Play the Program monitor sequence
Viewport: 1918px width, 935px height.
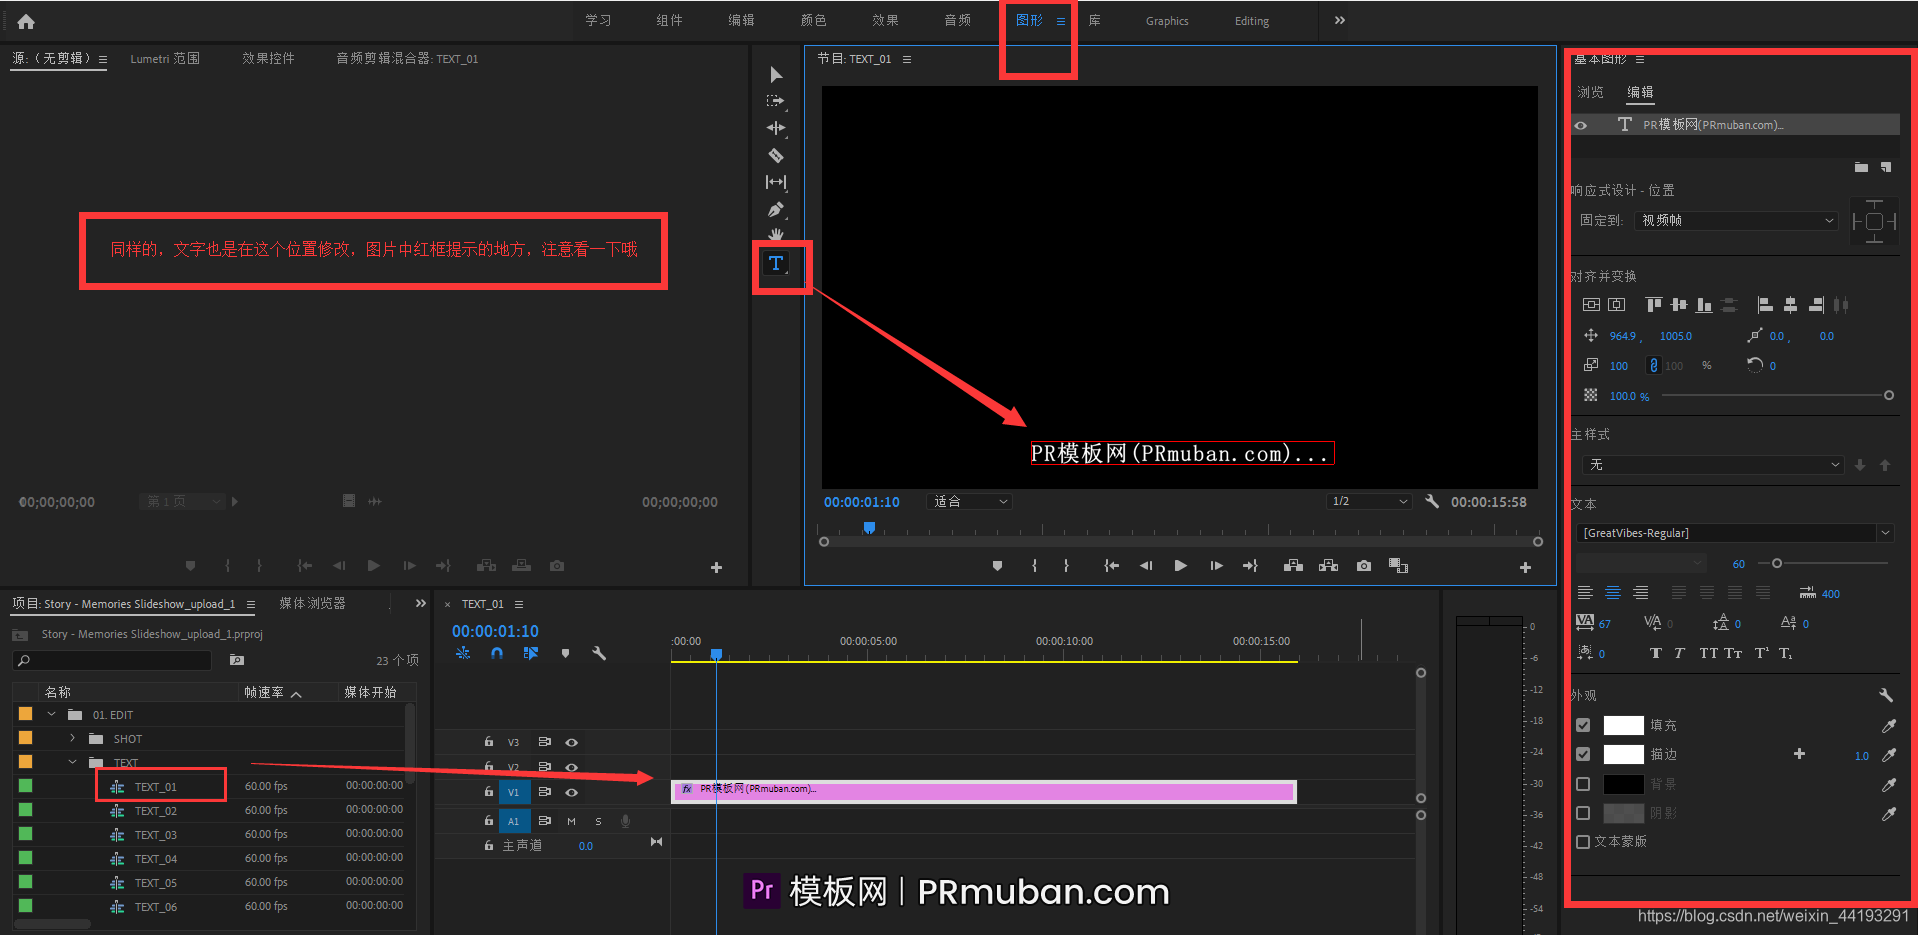tap(1181, 566)
